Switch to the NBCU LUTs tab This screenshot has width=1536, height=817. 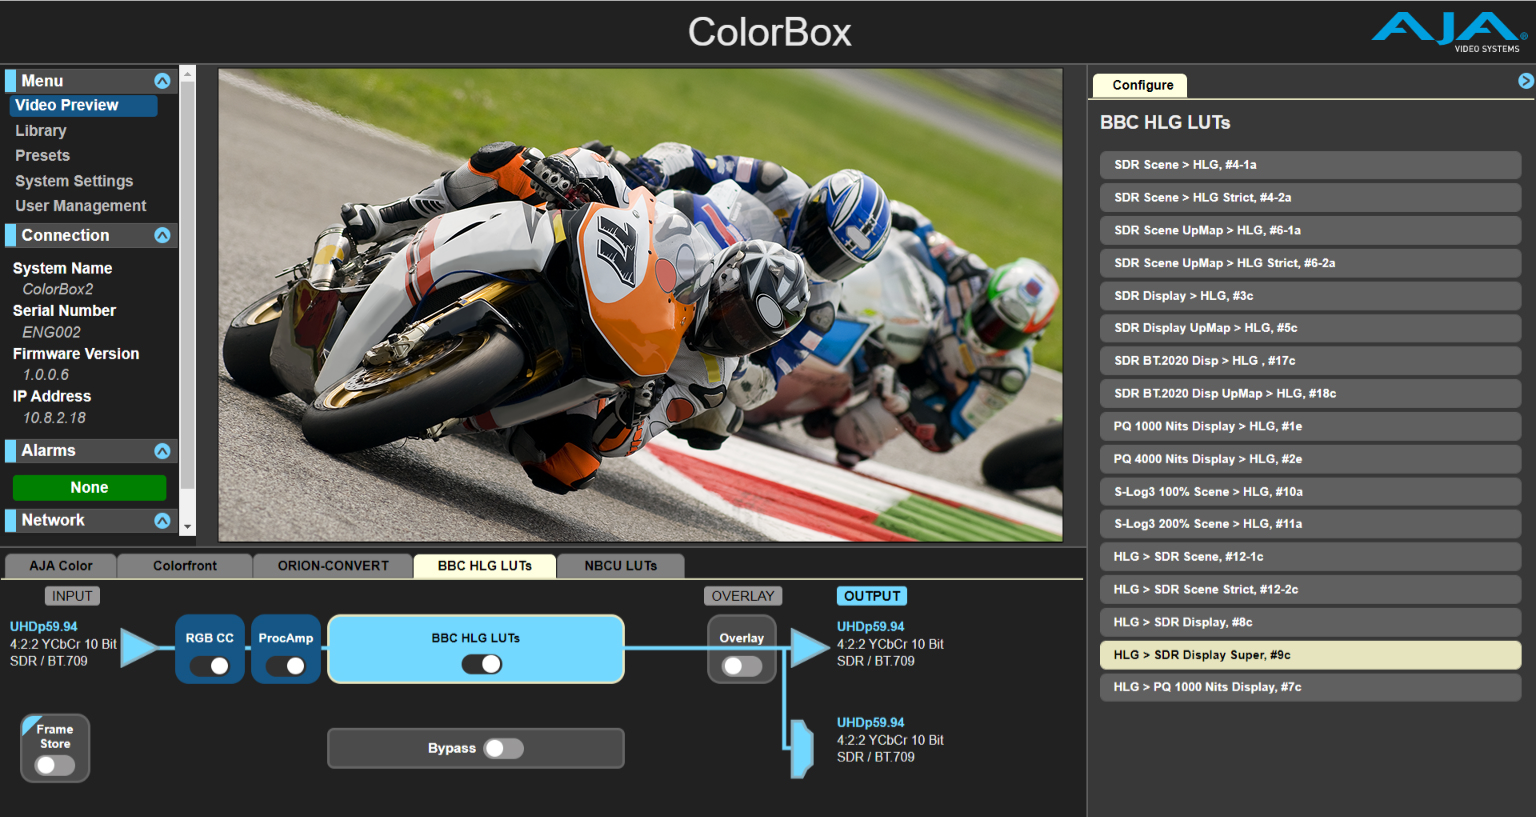click(x=620, y=565)
